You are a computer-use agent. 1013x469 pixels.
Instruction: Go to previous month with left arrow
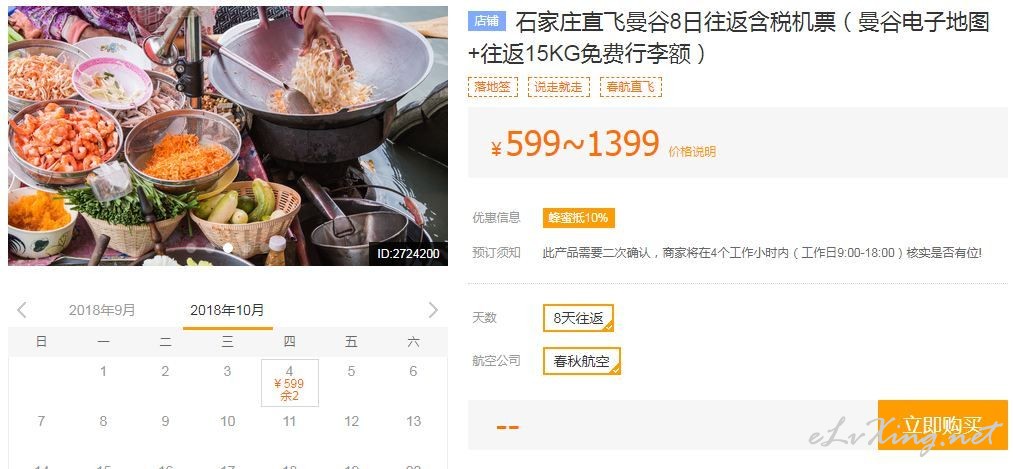21,310
